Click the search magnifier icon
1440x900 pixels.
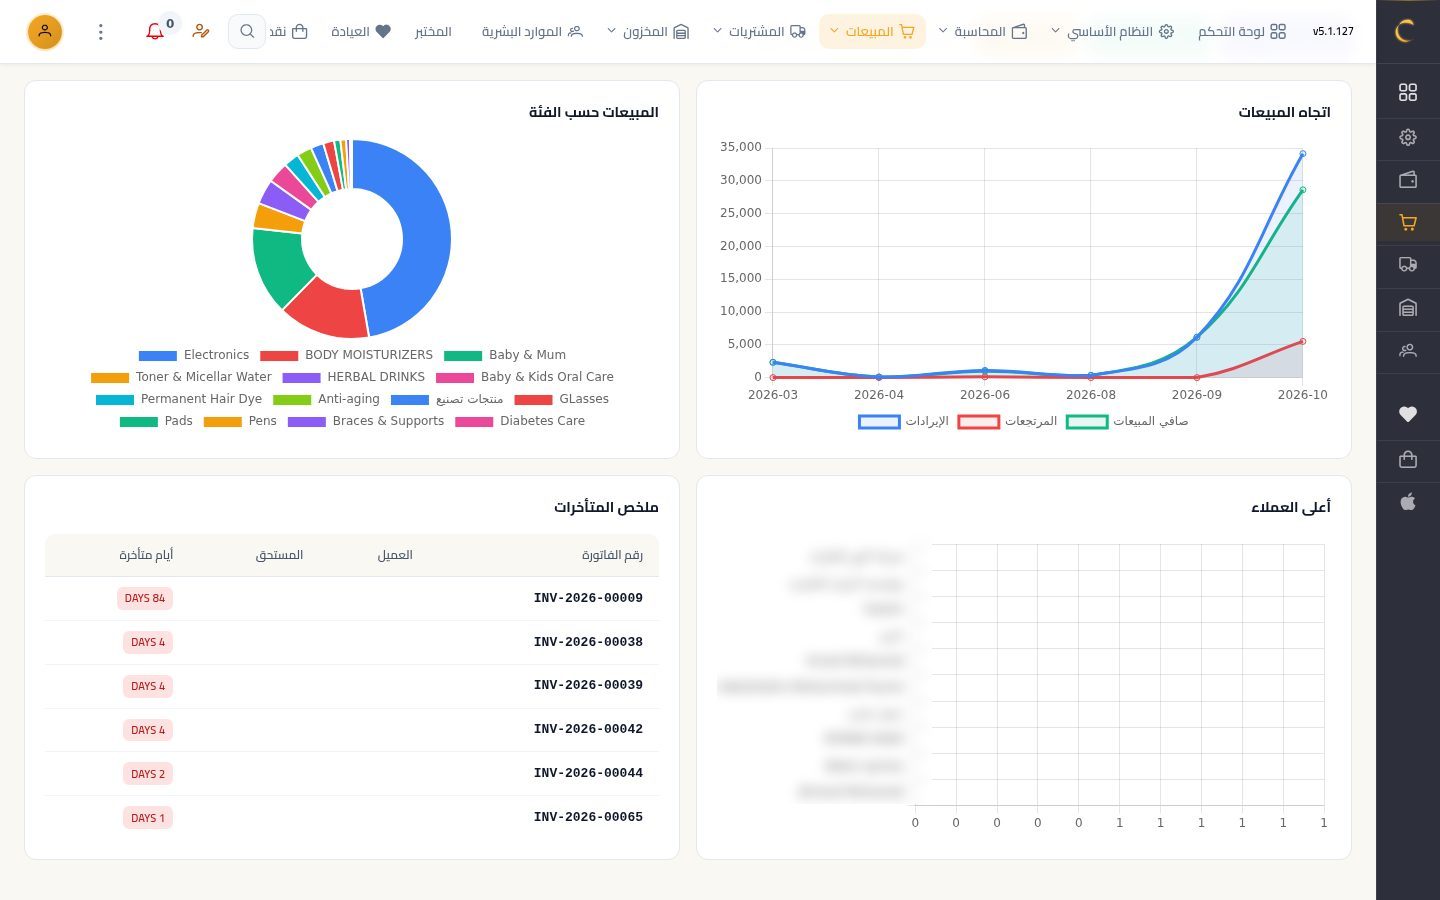click(247, 32)
